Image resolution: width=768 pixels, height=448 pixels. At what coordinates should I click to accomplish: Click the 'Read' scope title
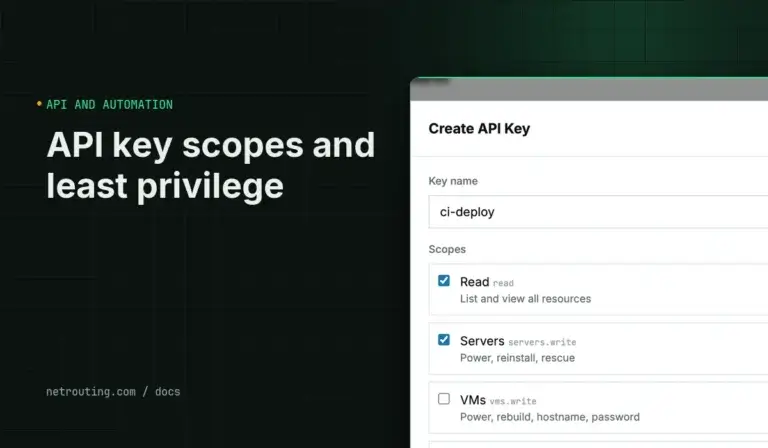click(475, 282)
